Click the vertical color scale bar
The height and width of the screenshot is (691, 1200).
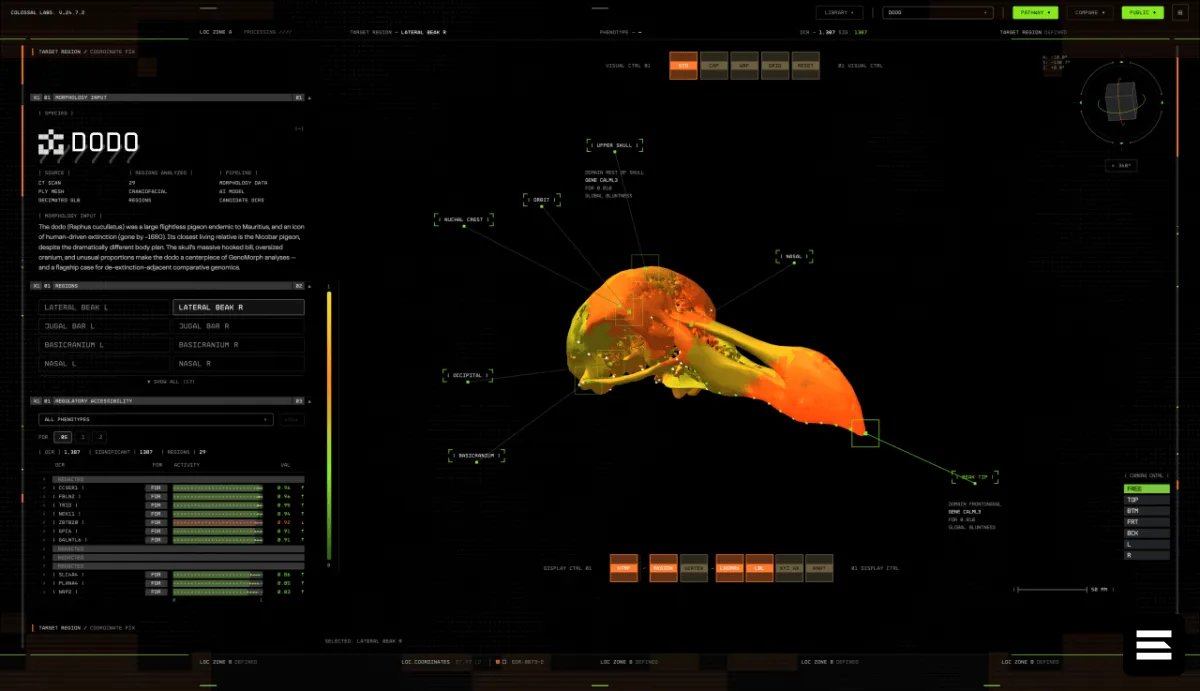(329, 428)
